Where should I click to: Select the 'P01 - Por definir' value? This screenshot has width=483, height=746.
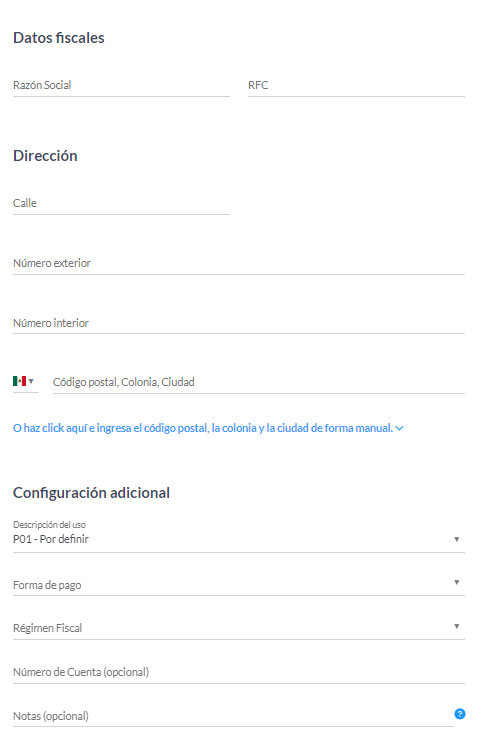point(51,539)
